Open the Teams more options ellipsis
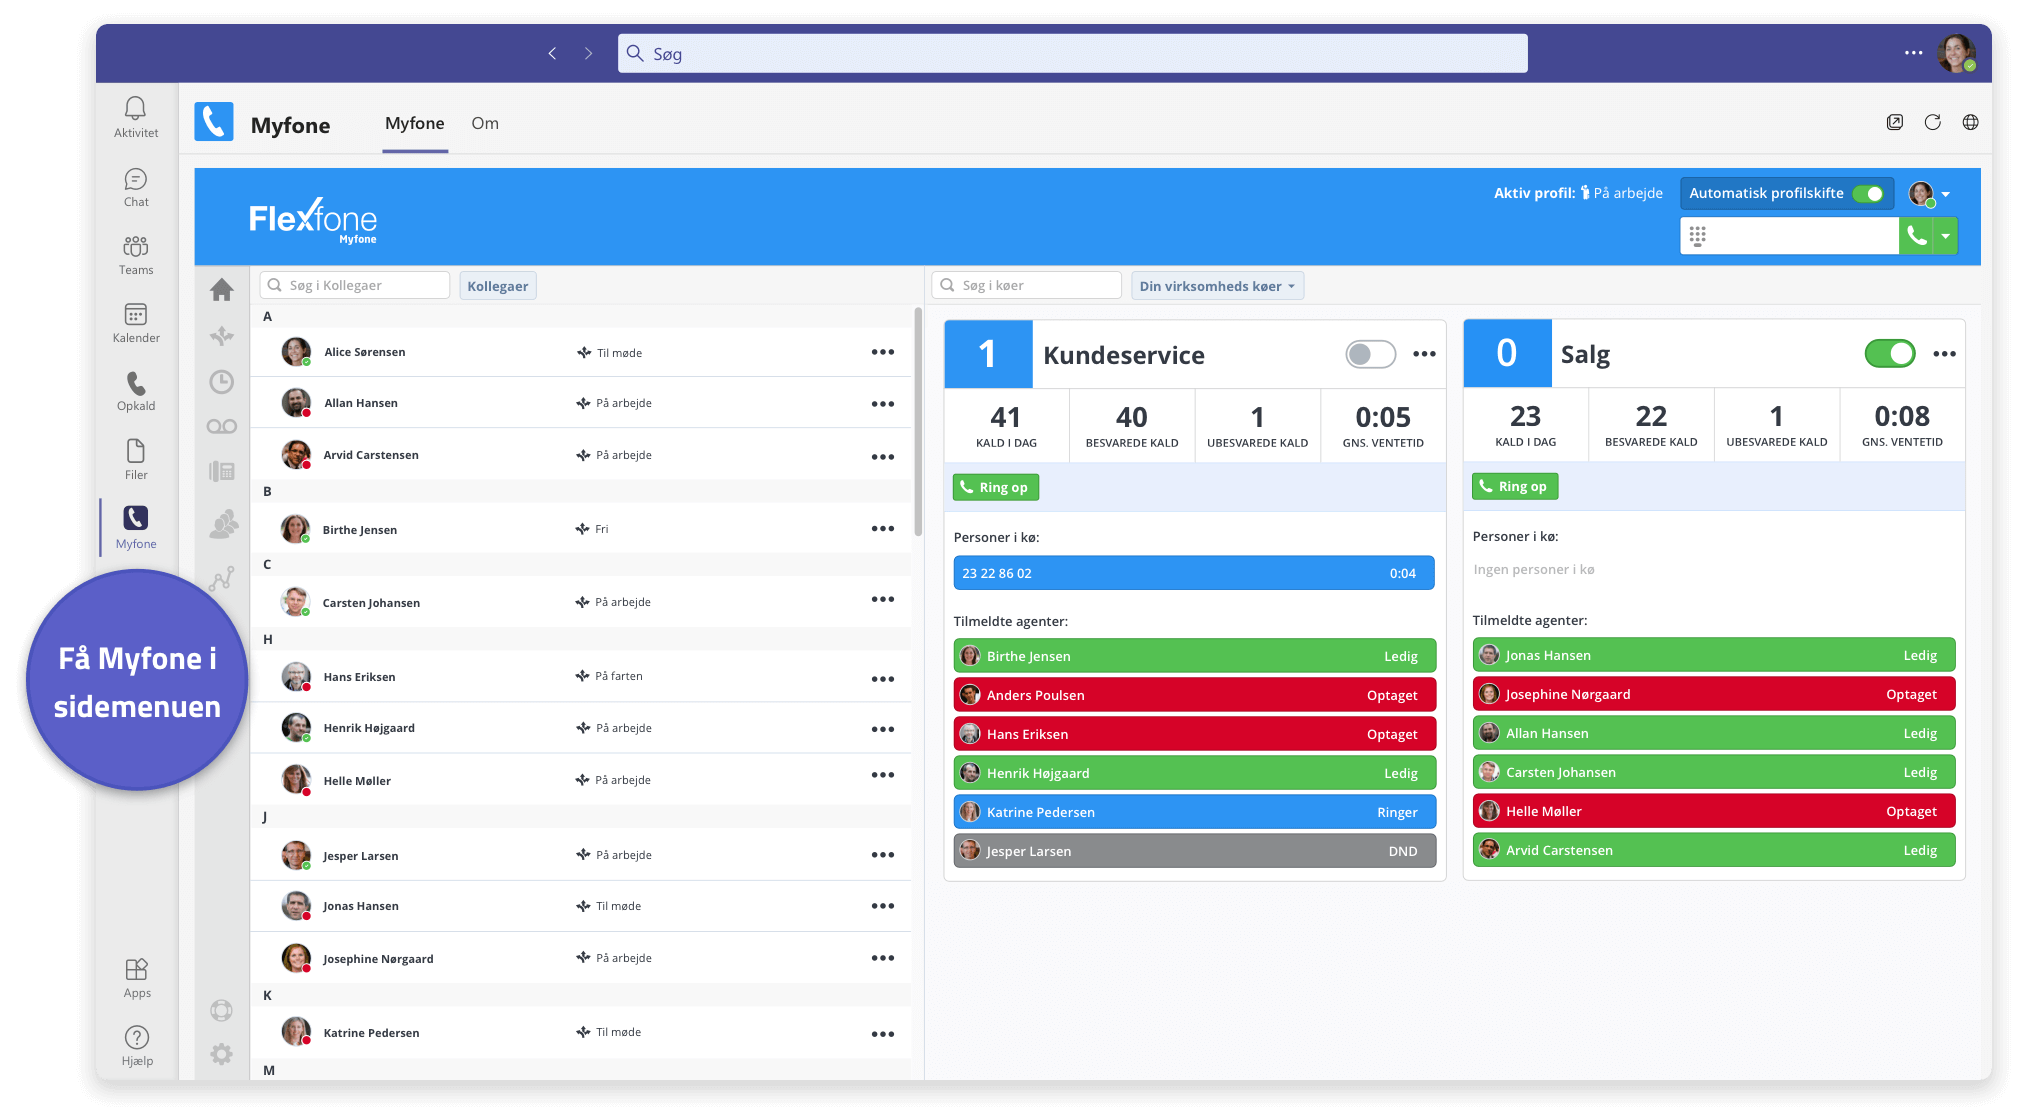2018x1120 pixels. click(1913, 53)
